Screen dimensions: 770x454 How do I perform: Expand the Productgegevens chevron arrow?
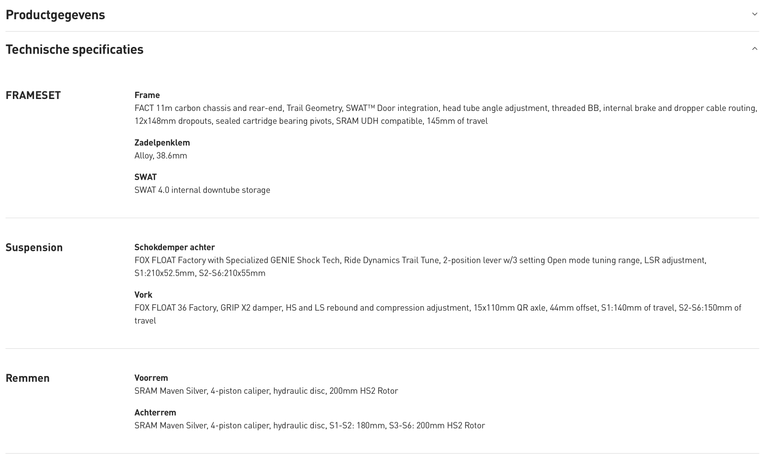pos(754,14)
